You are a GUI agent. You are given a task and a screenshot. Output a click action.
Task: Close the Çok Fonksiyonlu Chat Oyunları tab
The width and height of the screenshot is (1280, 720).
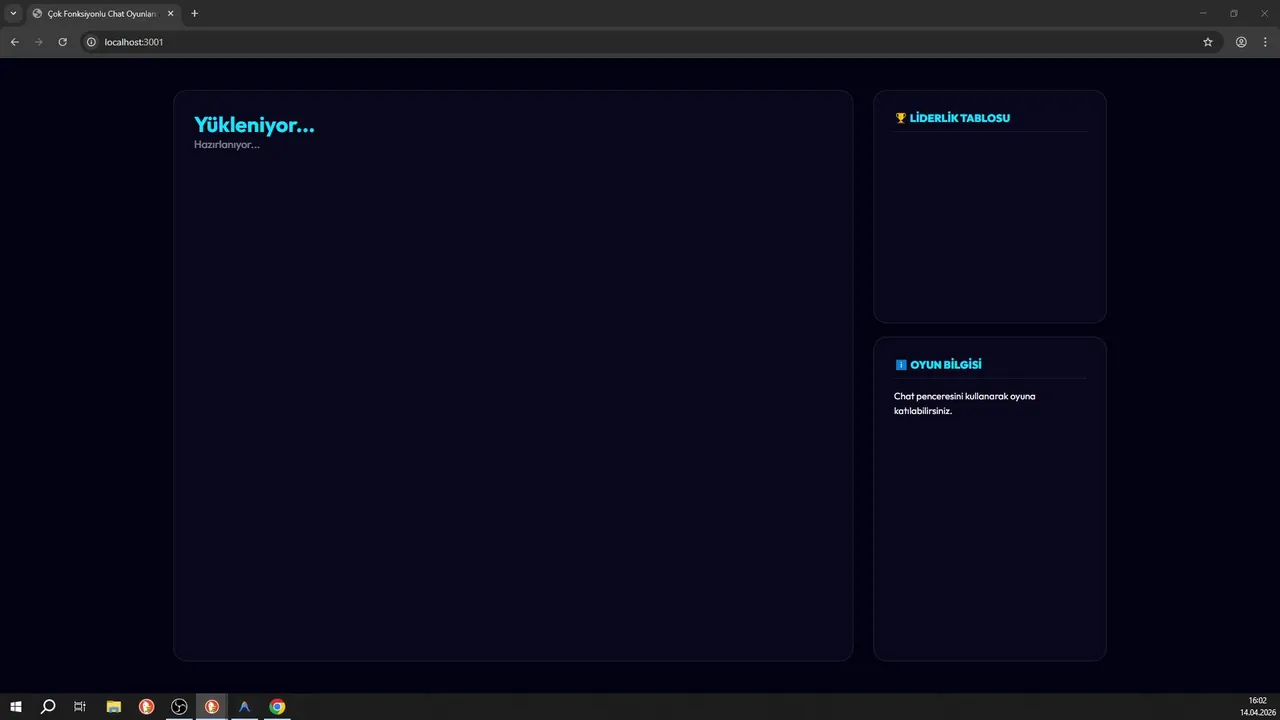(x=170, y=14)
